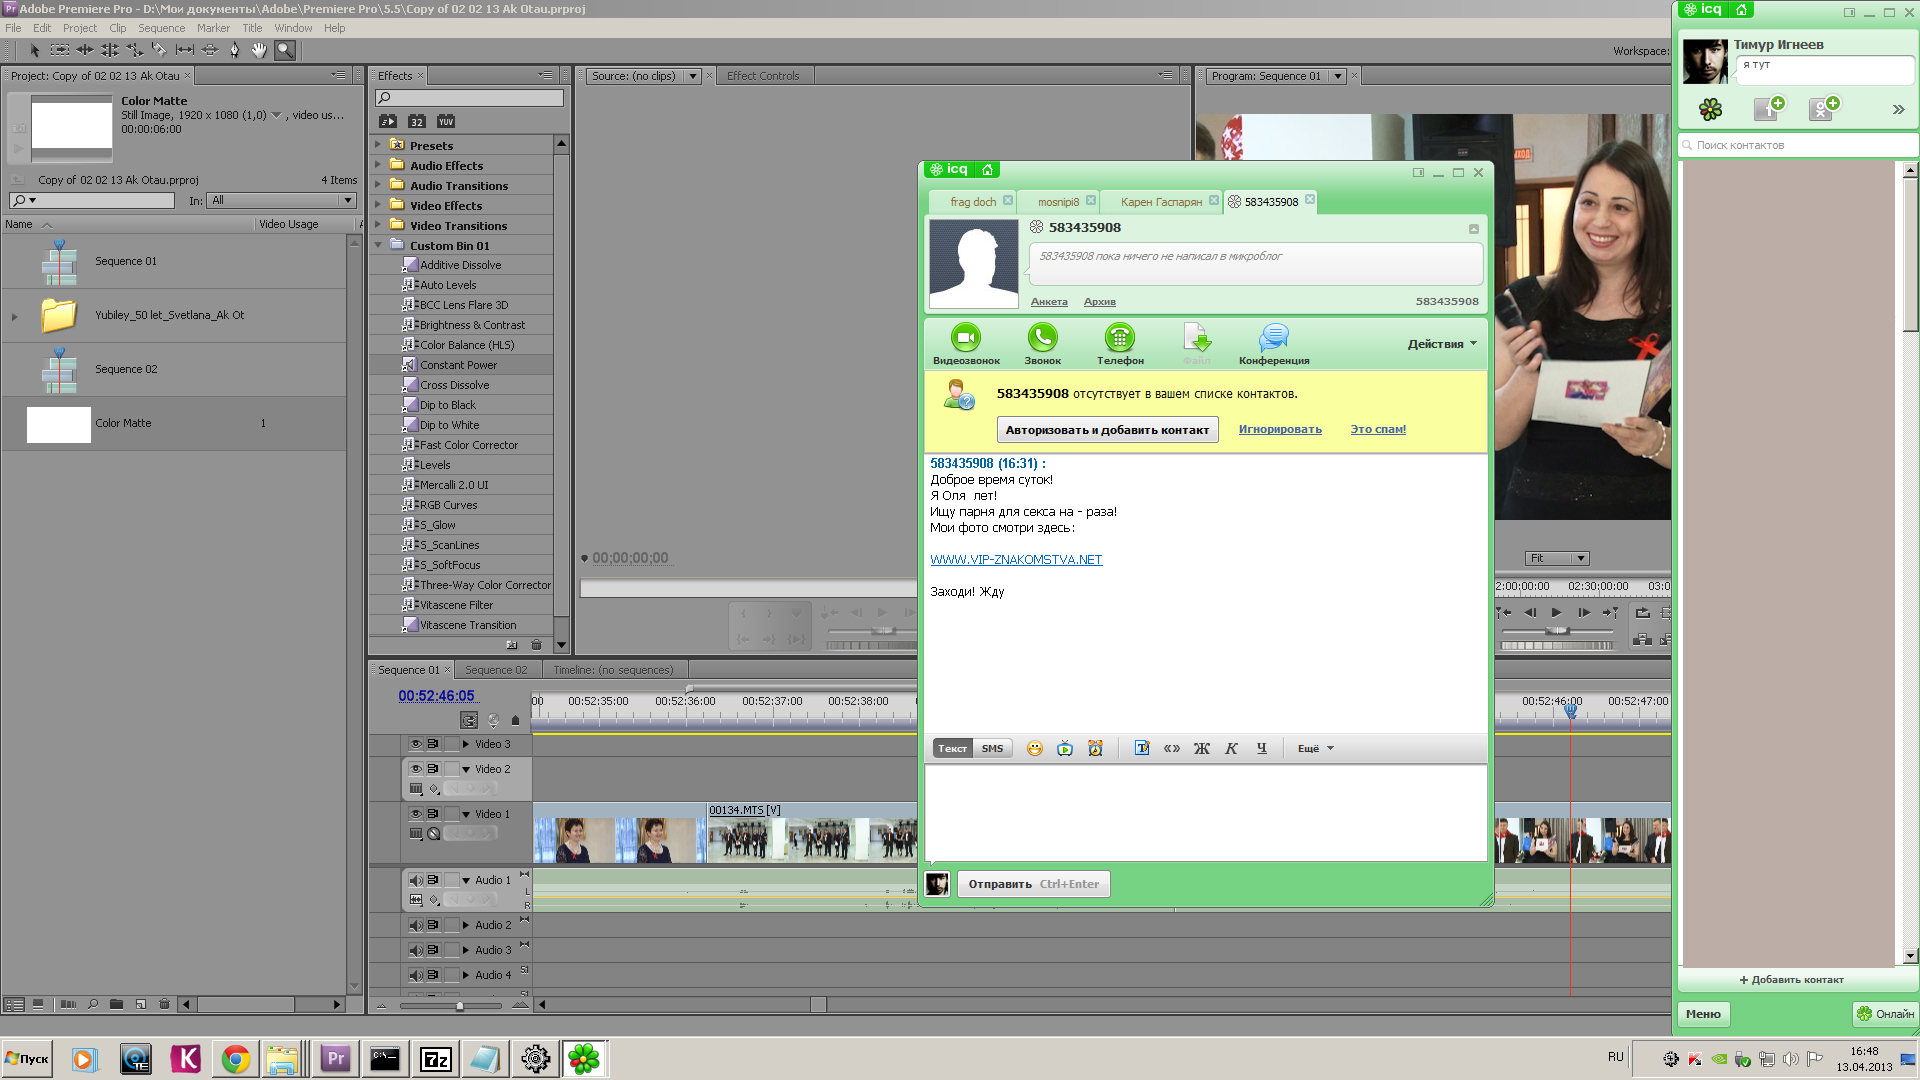Select the Ripple Edit tool
This screenshot has height=1080, width=1920.
click(x=85, y=50)
